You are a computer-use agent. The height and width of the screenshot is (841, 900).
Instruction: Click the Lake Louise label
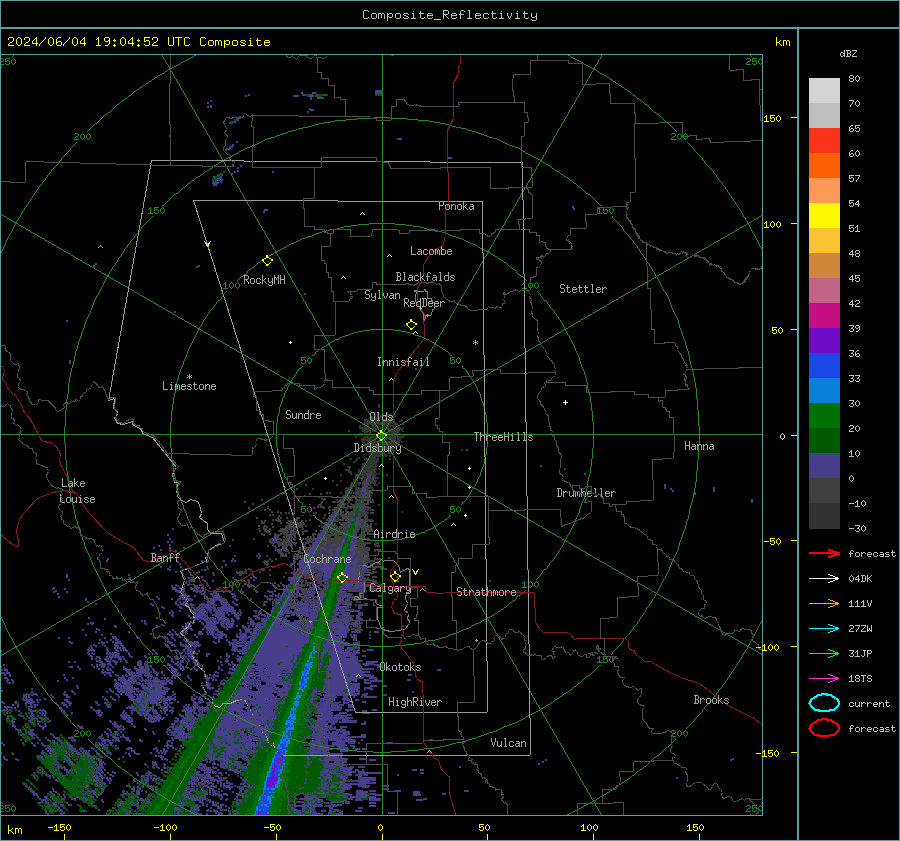click(77, 491)
